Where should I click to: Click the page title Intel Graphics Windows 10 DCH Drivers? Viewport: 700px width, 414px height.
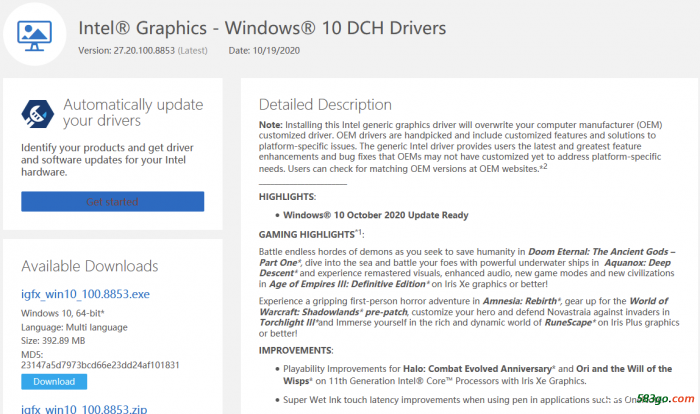[262, 28]
